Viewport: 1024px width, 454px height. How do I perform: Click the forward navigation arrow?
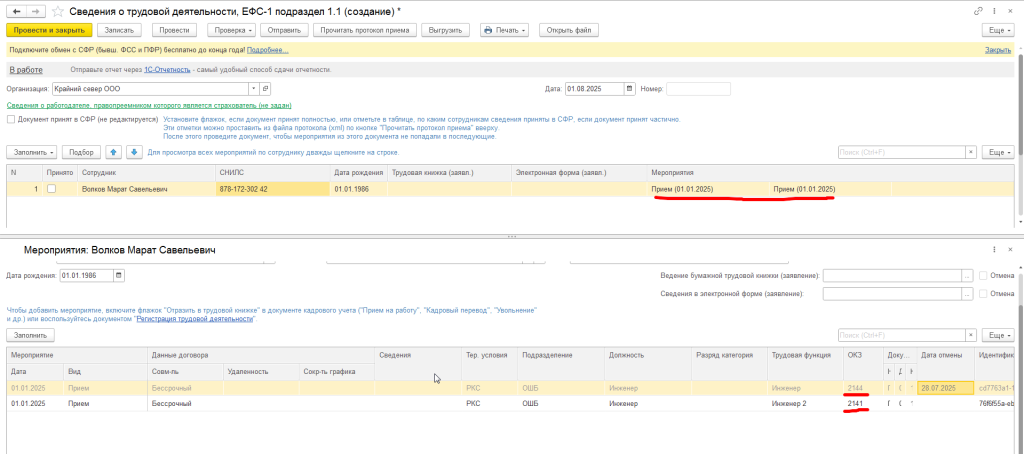pos(35,10)
